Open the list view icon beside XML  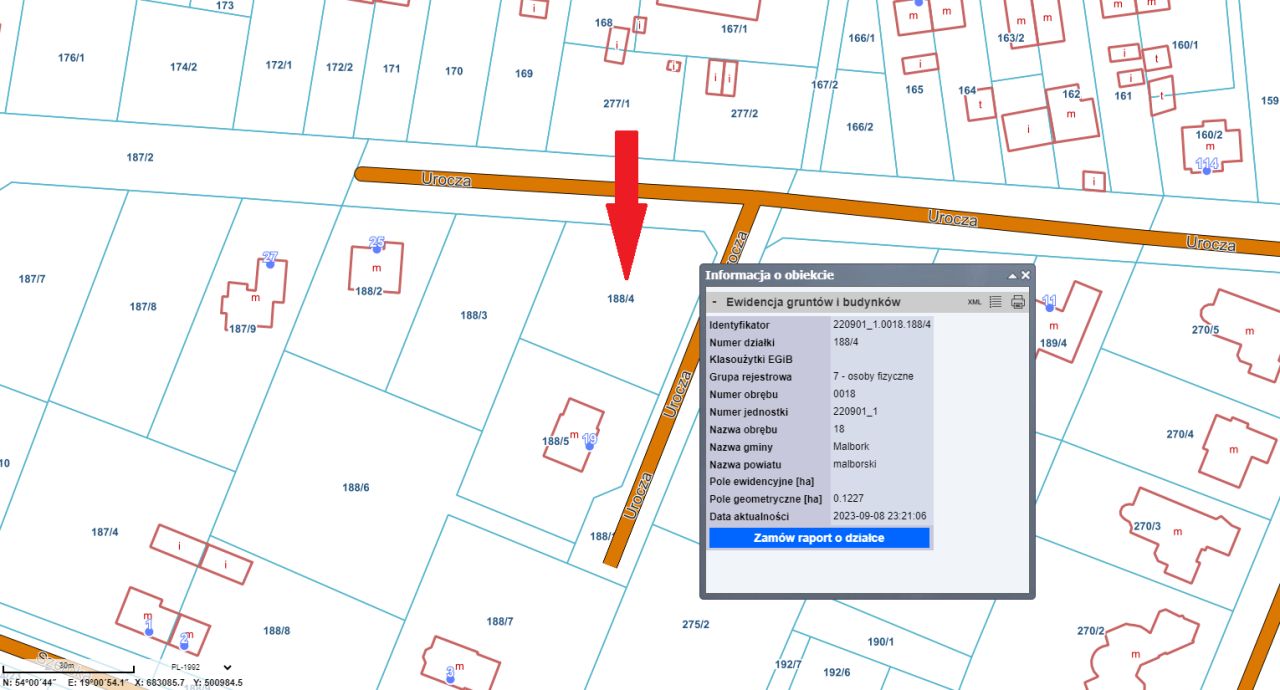point(996,302)
